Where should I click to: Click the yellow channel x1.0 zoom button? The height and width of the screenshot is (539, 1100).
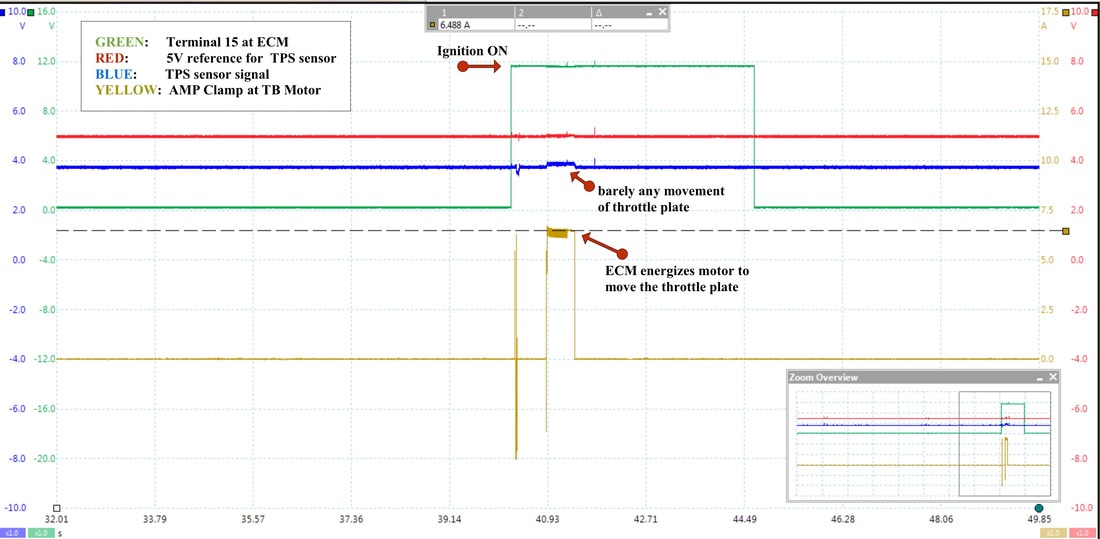pos(1054,533)
